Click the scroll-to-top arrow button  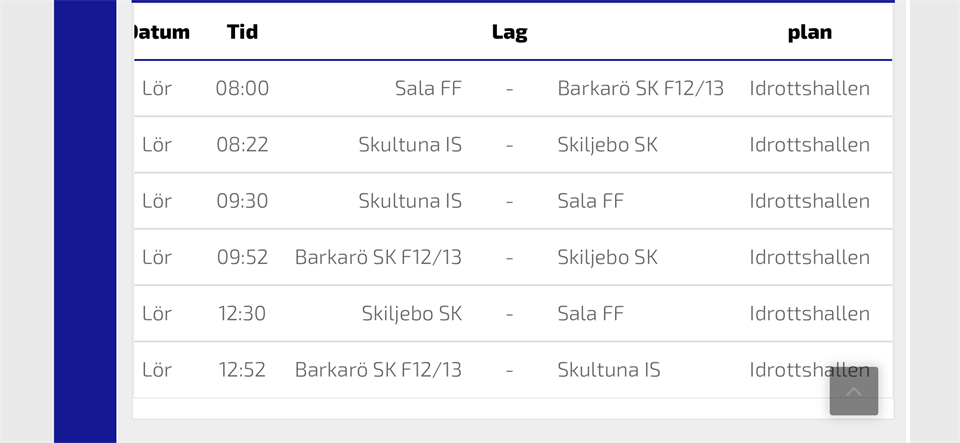coord(853,391)
